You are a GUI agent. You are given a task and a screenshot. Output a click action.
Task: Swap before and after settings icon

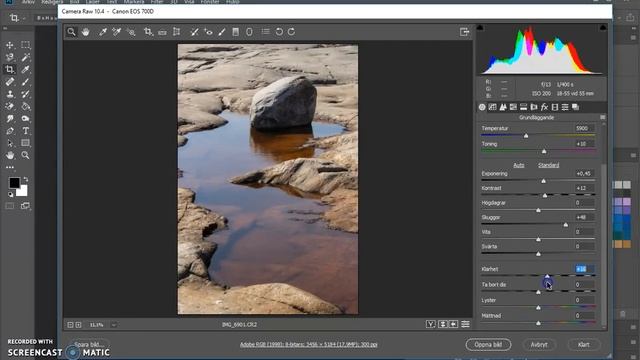442,324
